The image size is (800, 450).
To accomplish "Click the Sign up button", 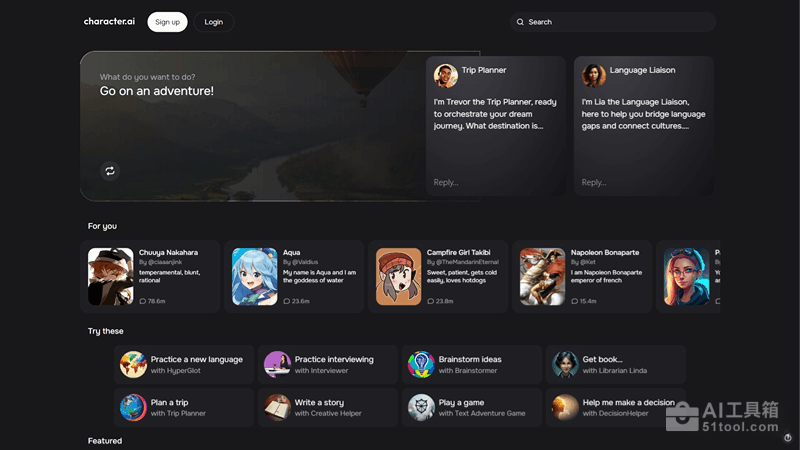I will 167,22.
